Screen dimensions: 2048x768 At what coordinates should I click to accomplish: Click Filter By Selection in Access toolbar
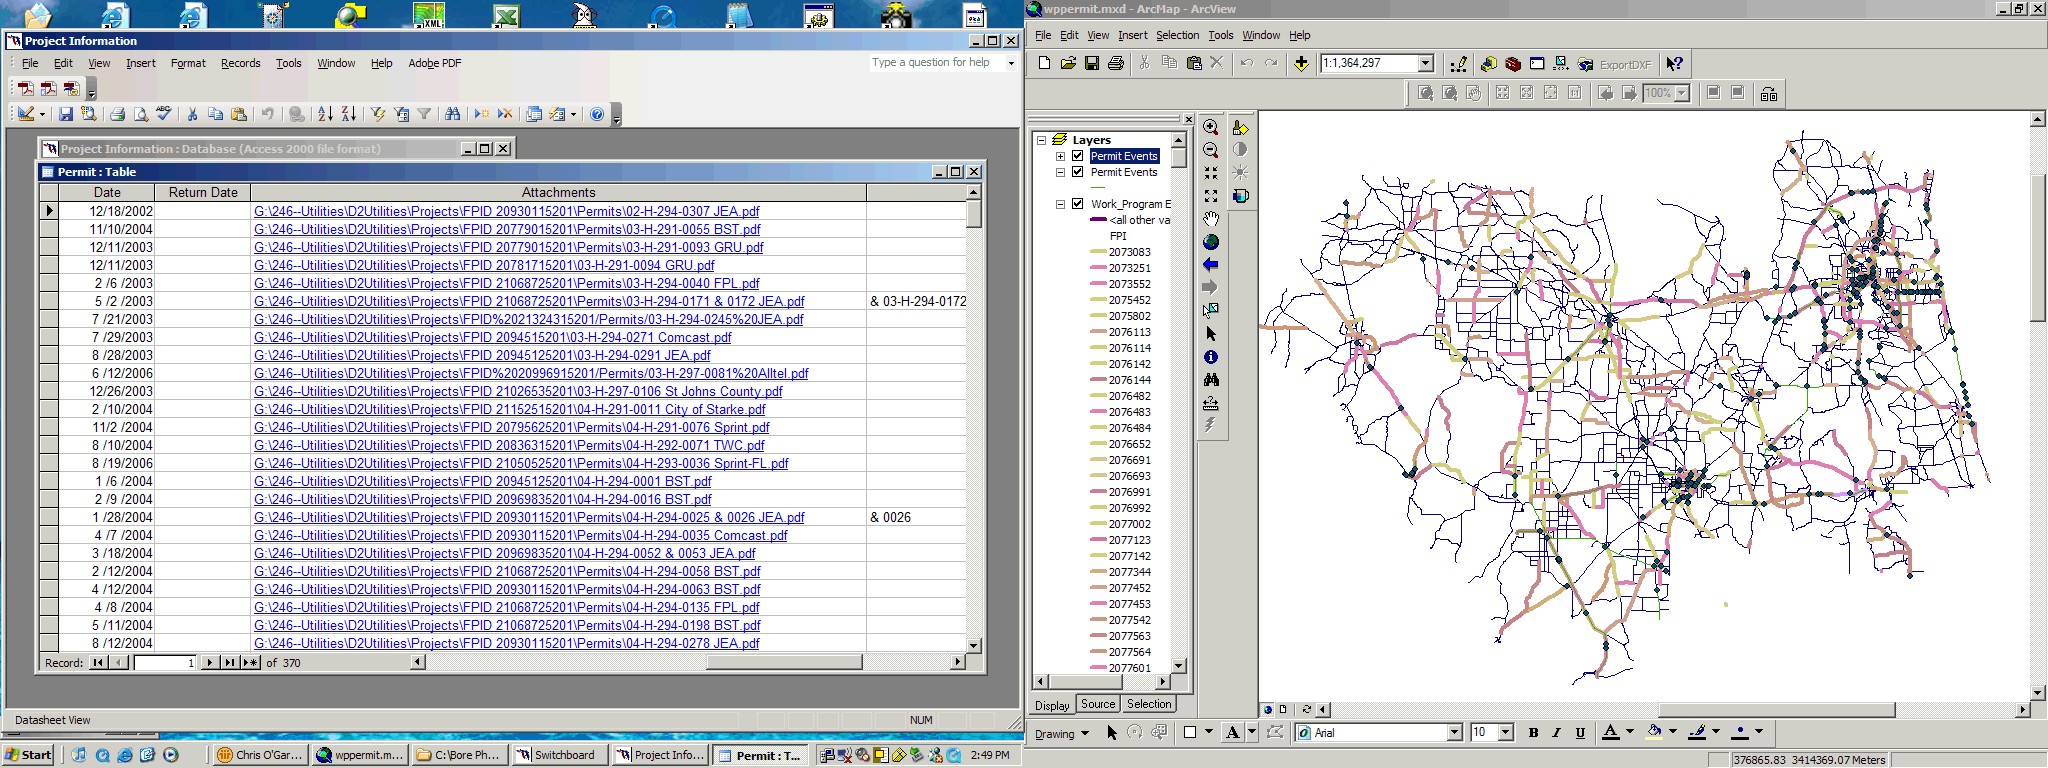click(377, 114)
